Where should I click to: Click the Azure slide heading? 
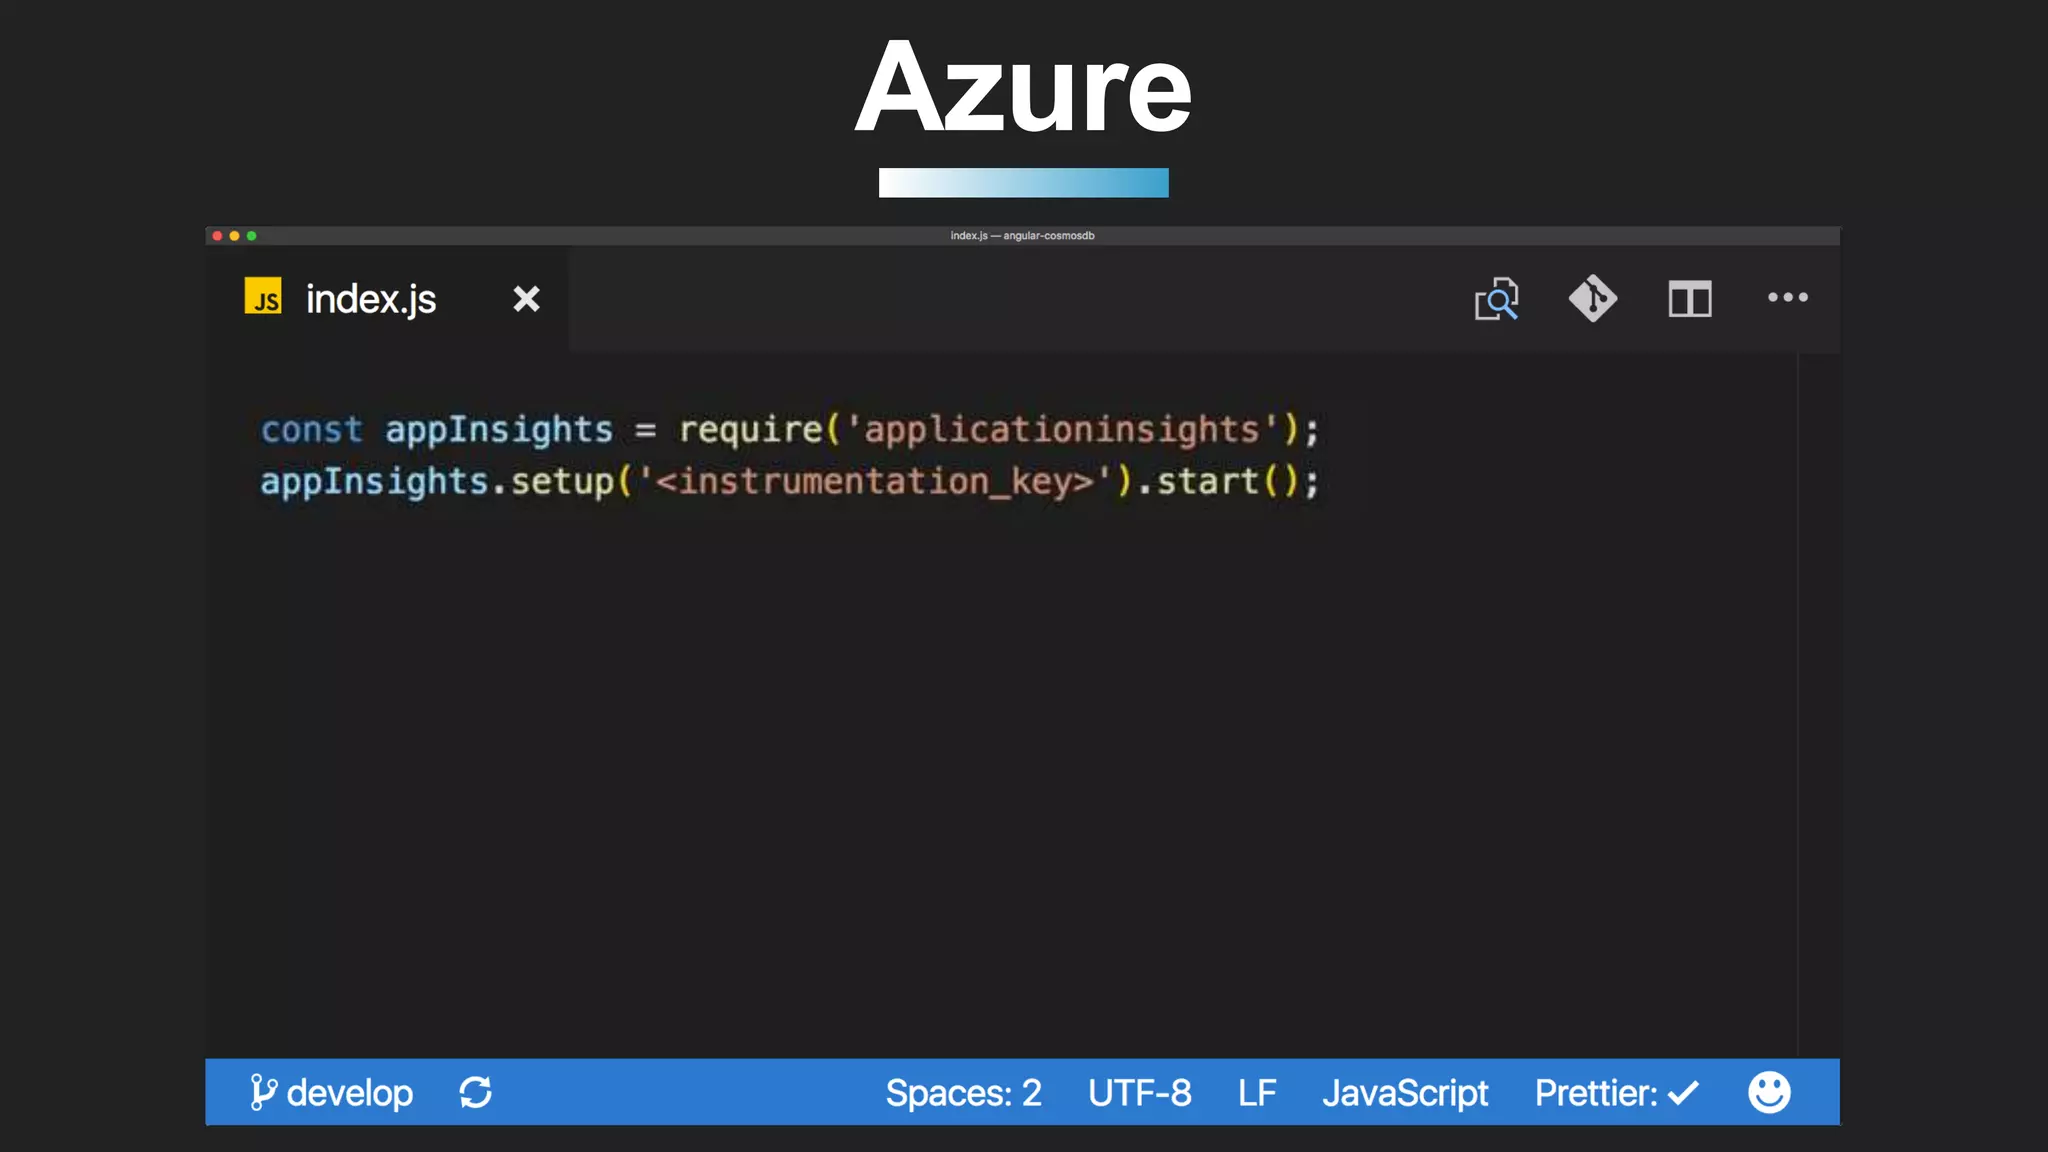(x=1023, y=88)
